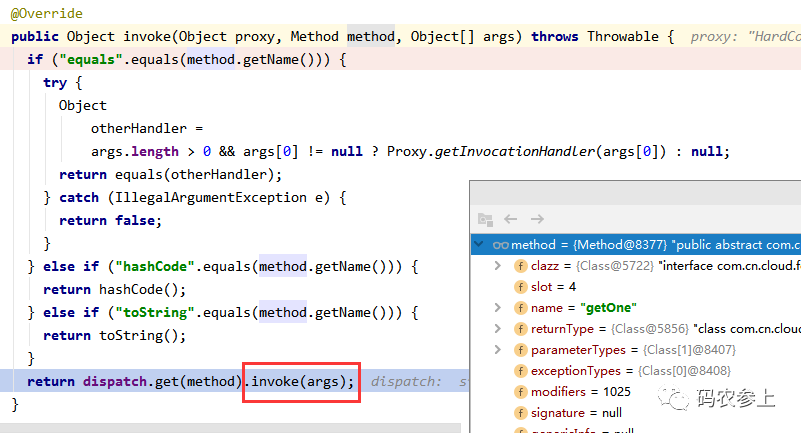Click the back arrow in debugger popup
The height and width of the screenshot is (433, 801).
511,219
